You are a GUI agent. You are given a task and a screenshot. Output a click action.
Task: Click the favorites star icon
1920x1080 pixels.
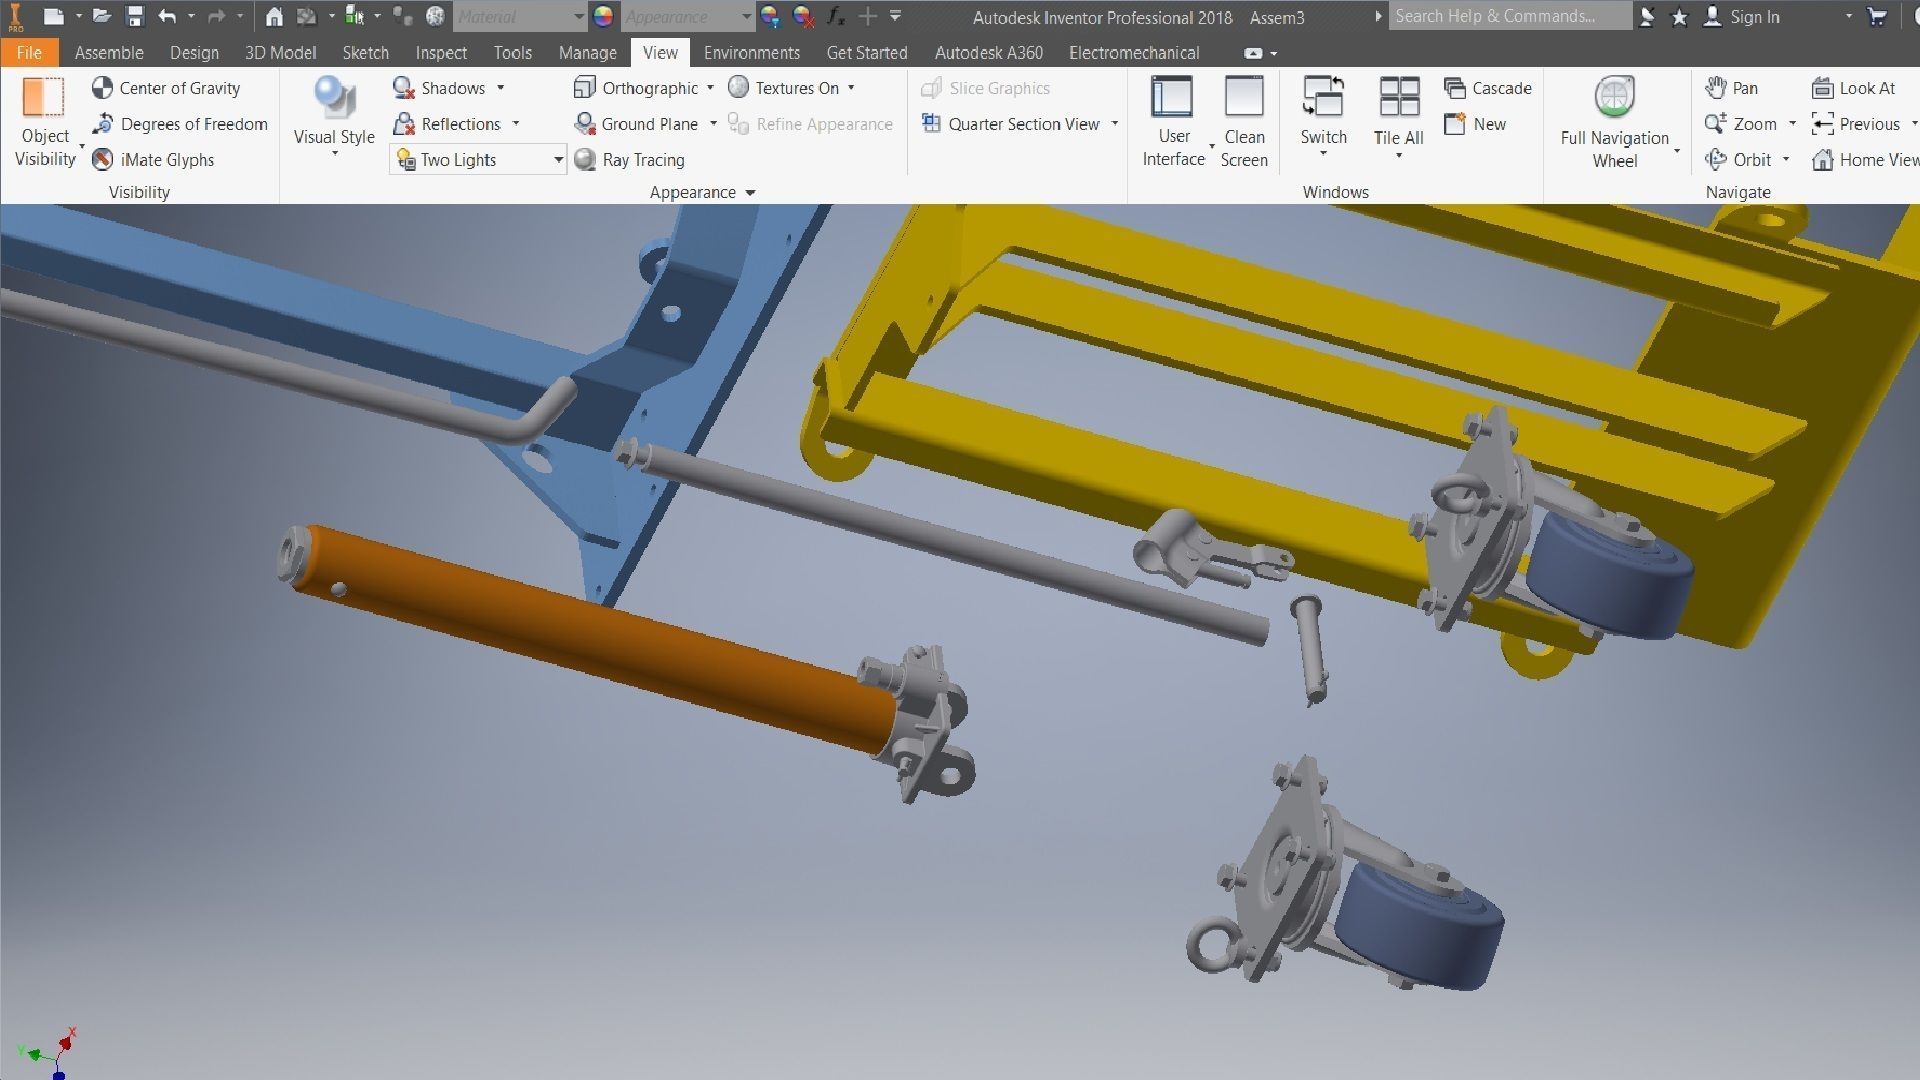coord(1680,16)
